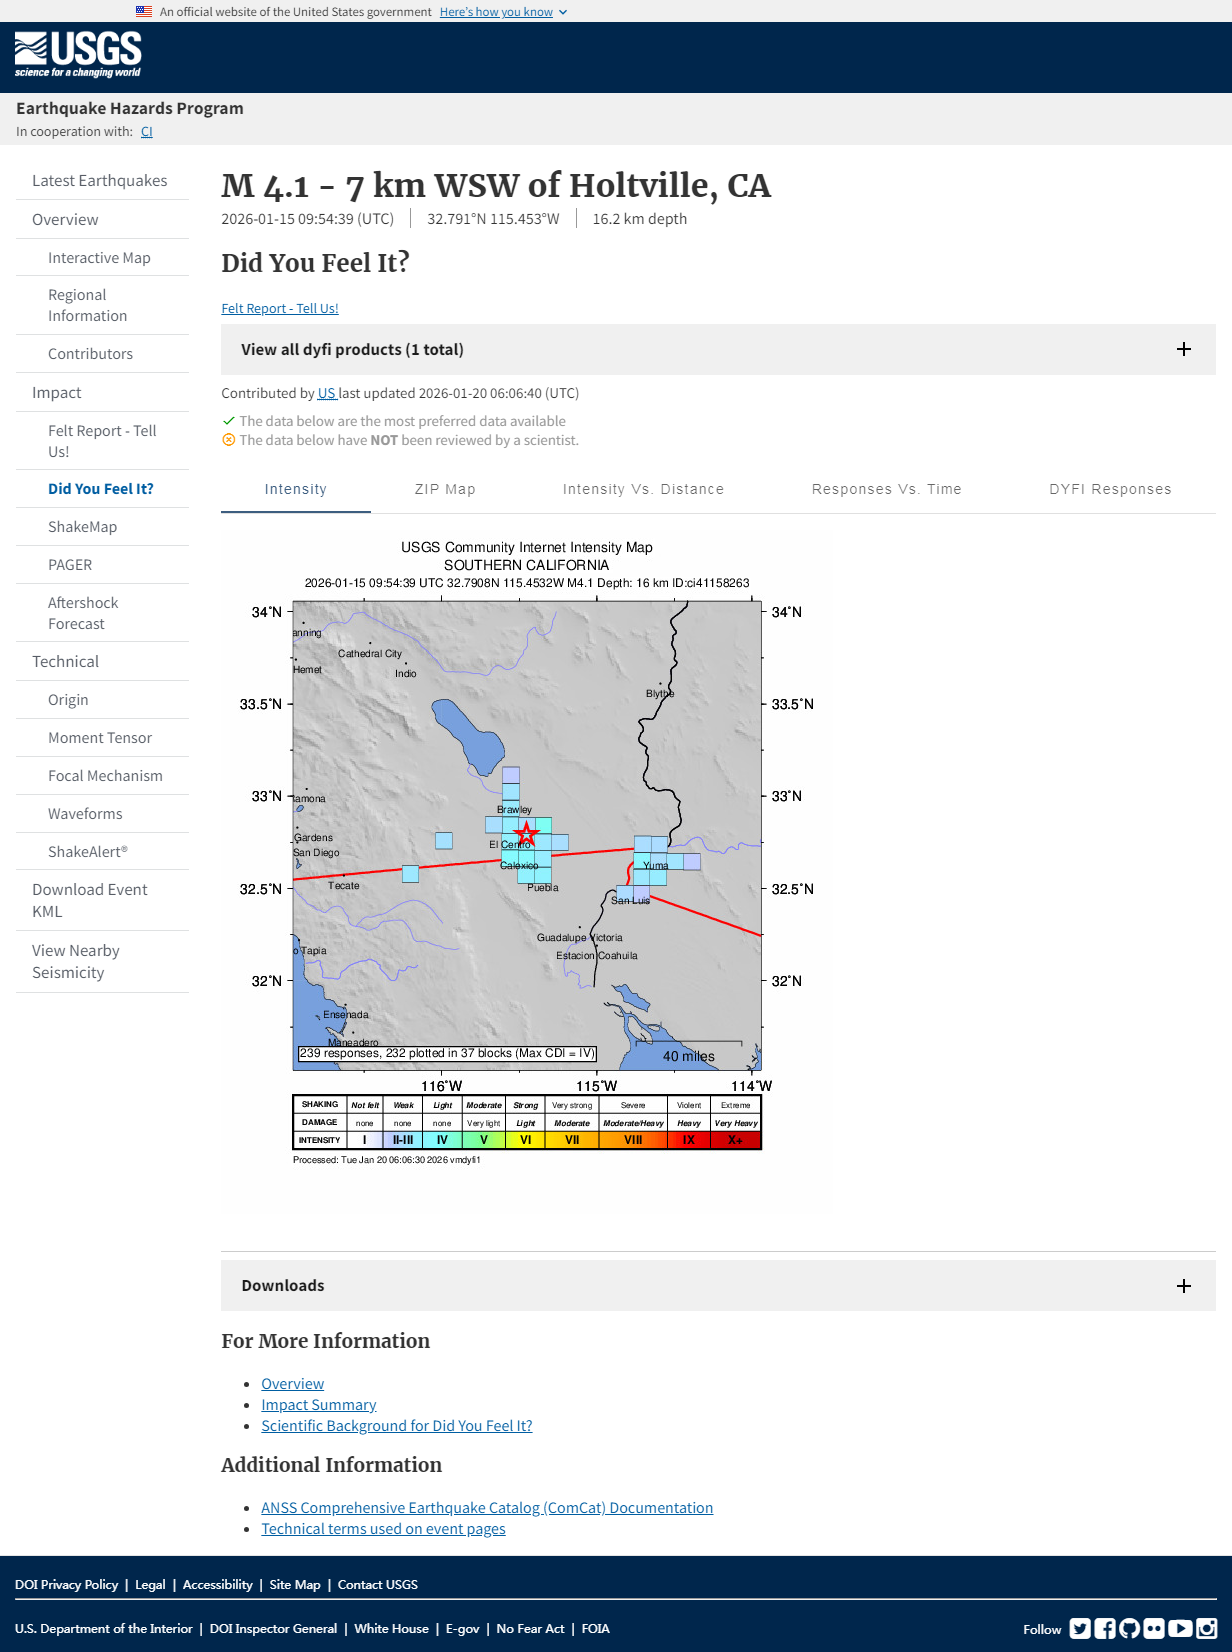
Task: Expand 'Here's how you know' dropdown
Action: pos(503,12)
